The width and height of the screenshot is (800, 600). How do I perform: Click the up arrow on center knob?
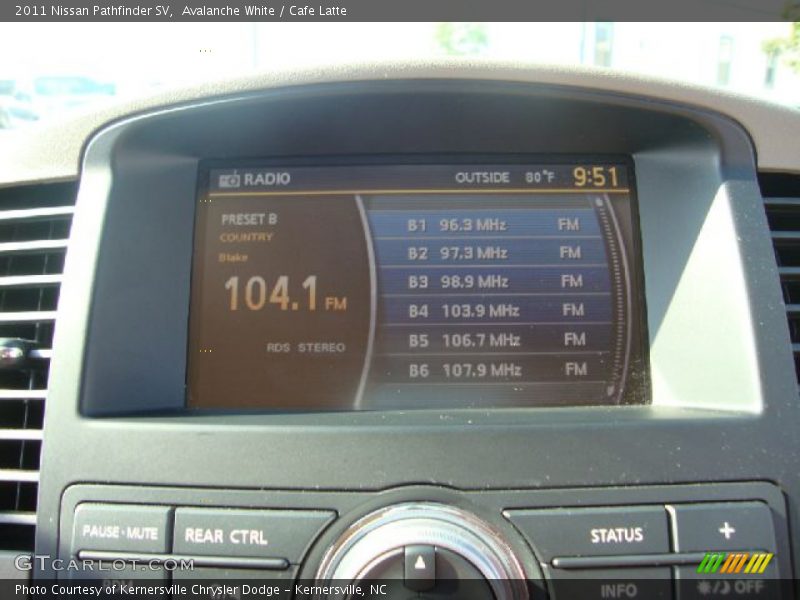(x=420, y=562)
